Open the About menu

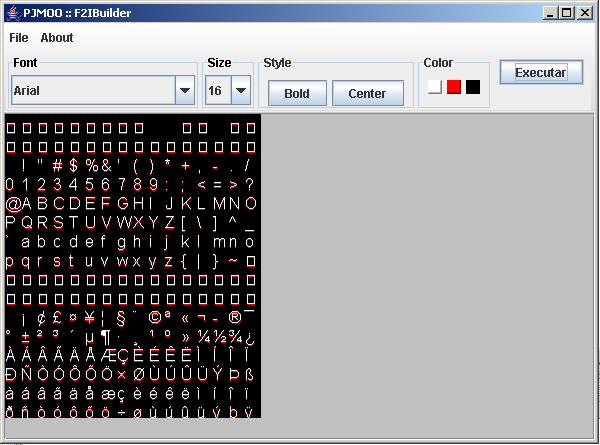point(57,38)
